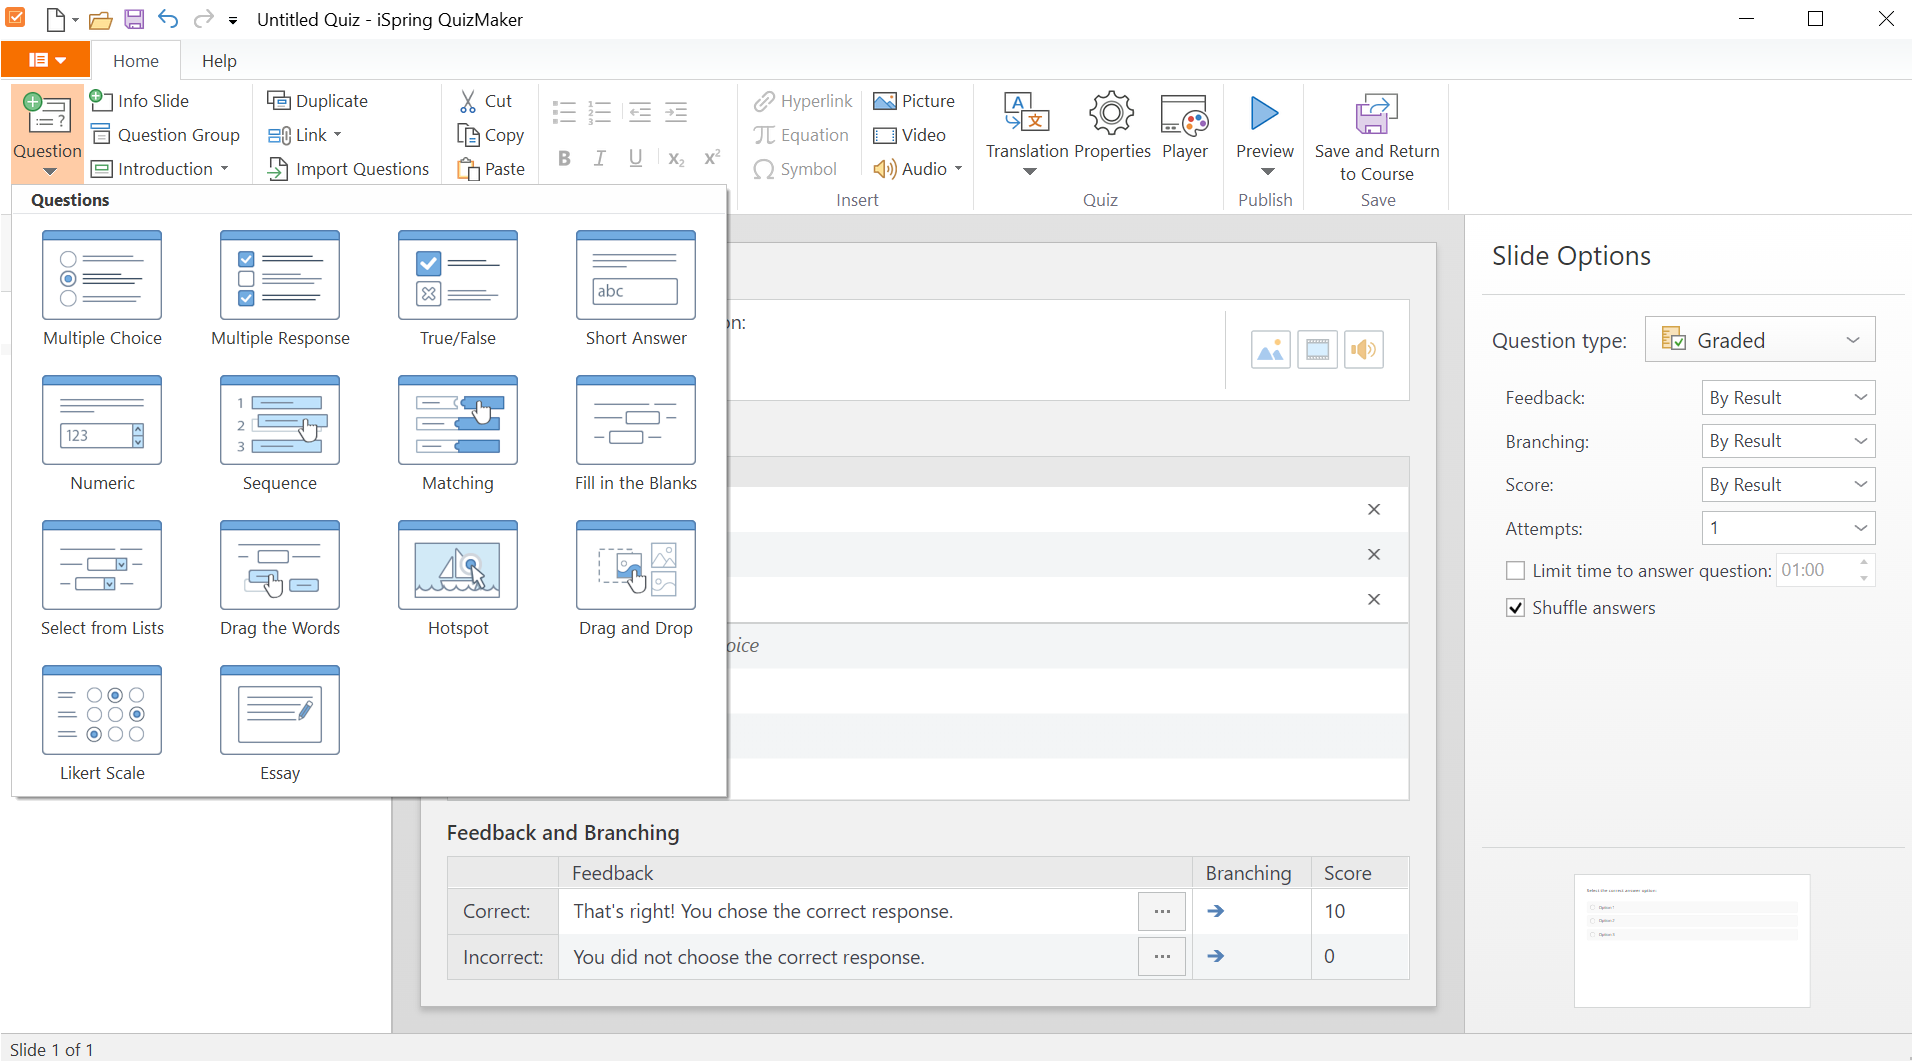Expand the Audio dropdown in the ribbon
The image size is (1912, 1061).
tap(958, 169)
